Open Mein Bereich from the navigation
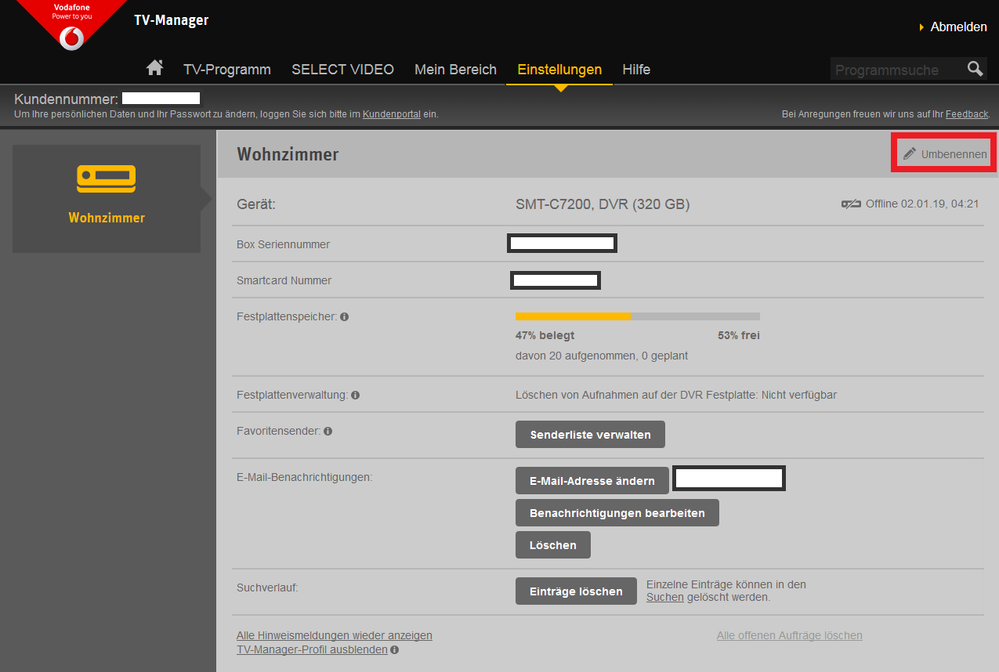Viewport: 999px width, 672px height. tap(456, 69)
